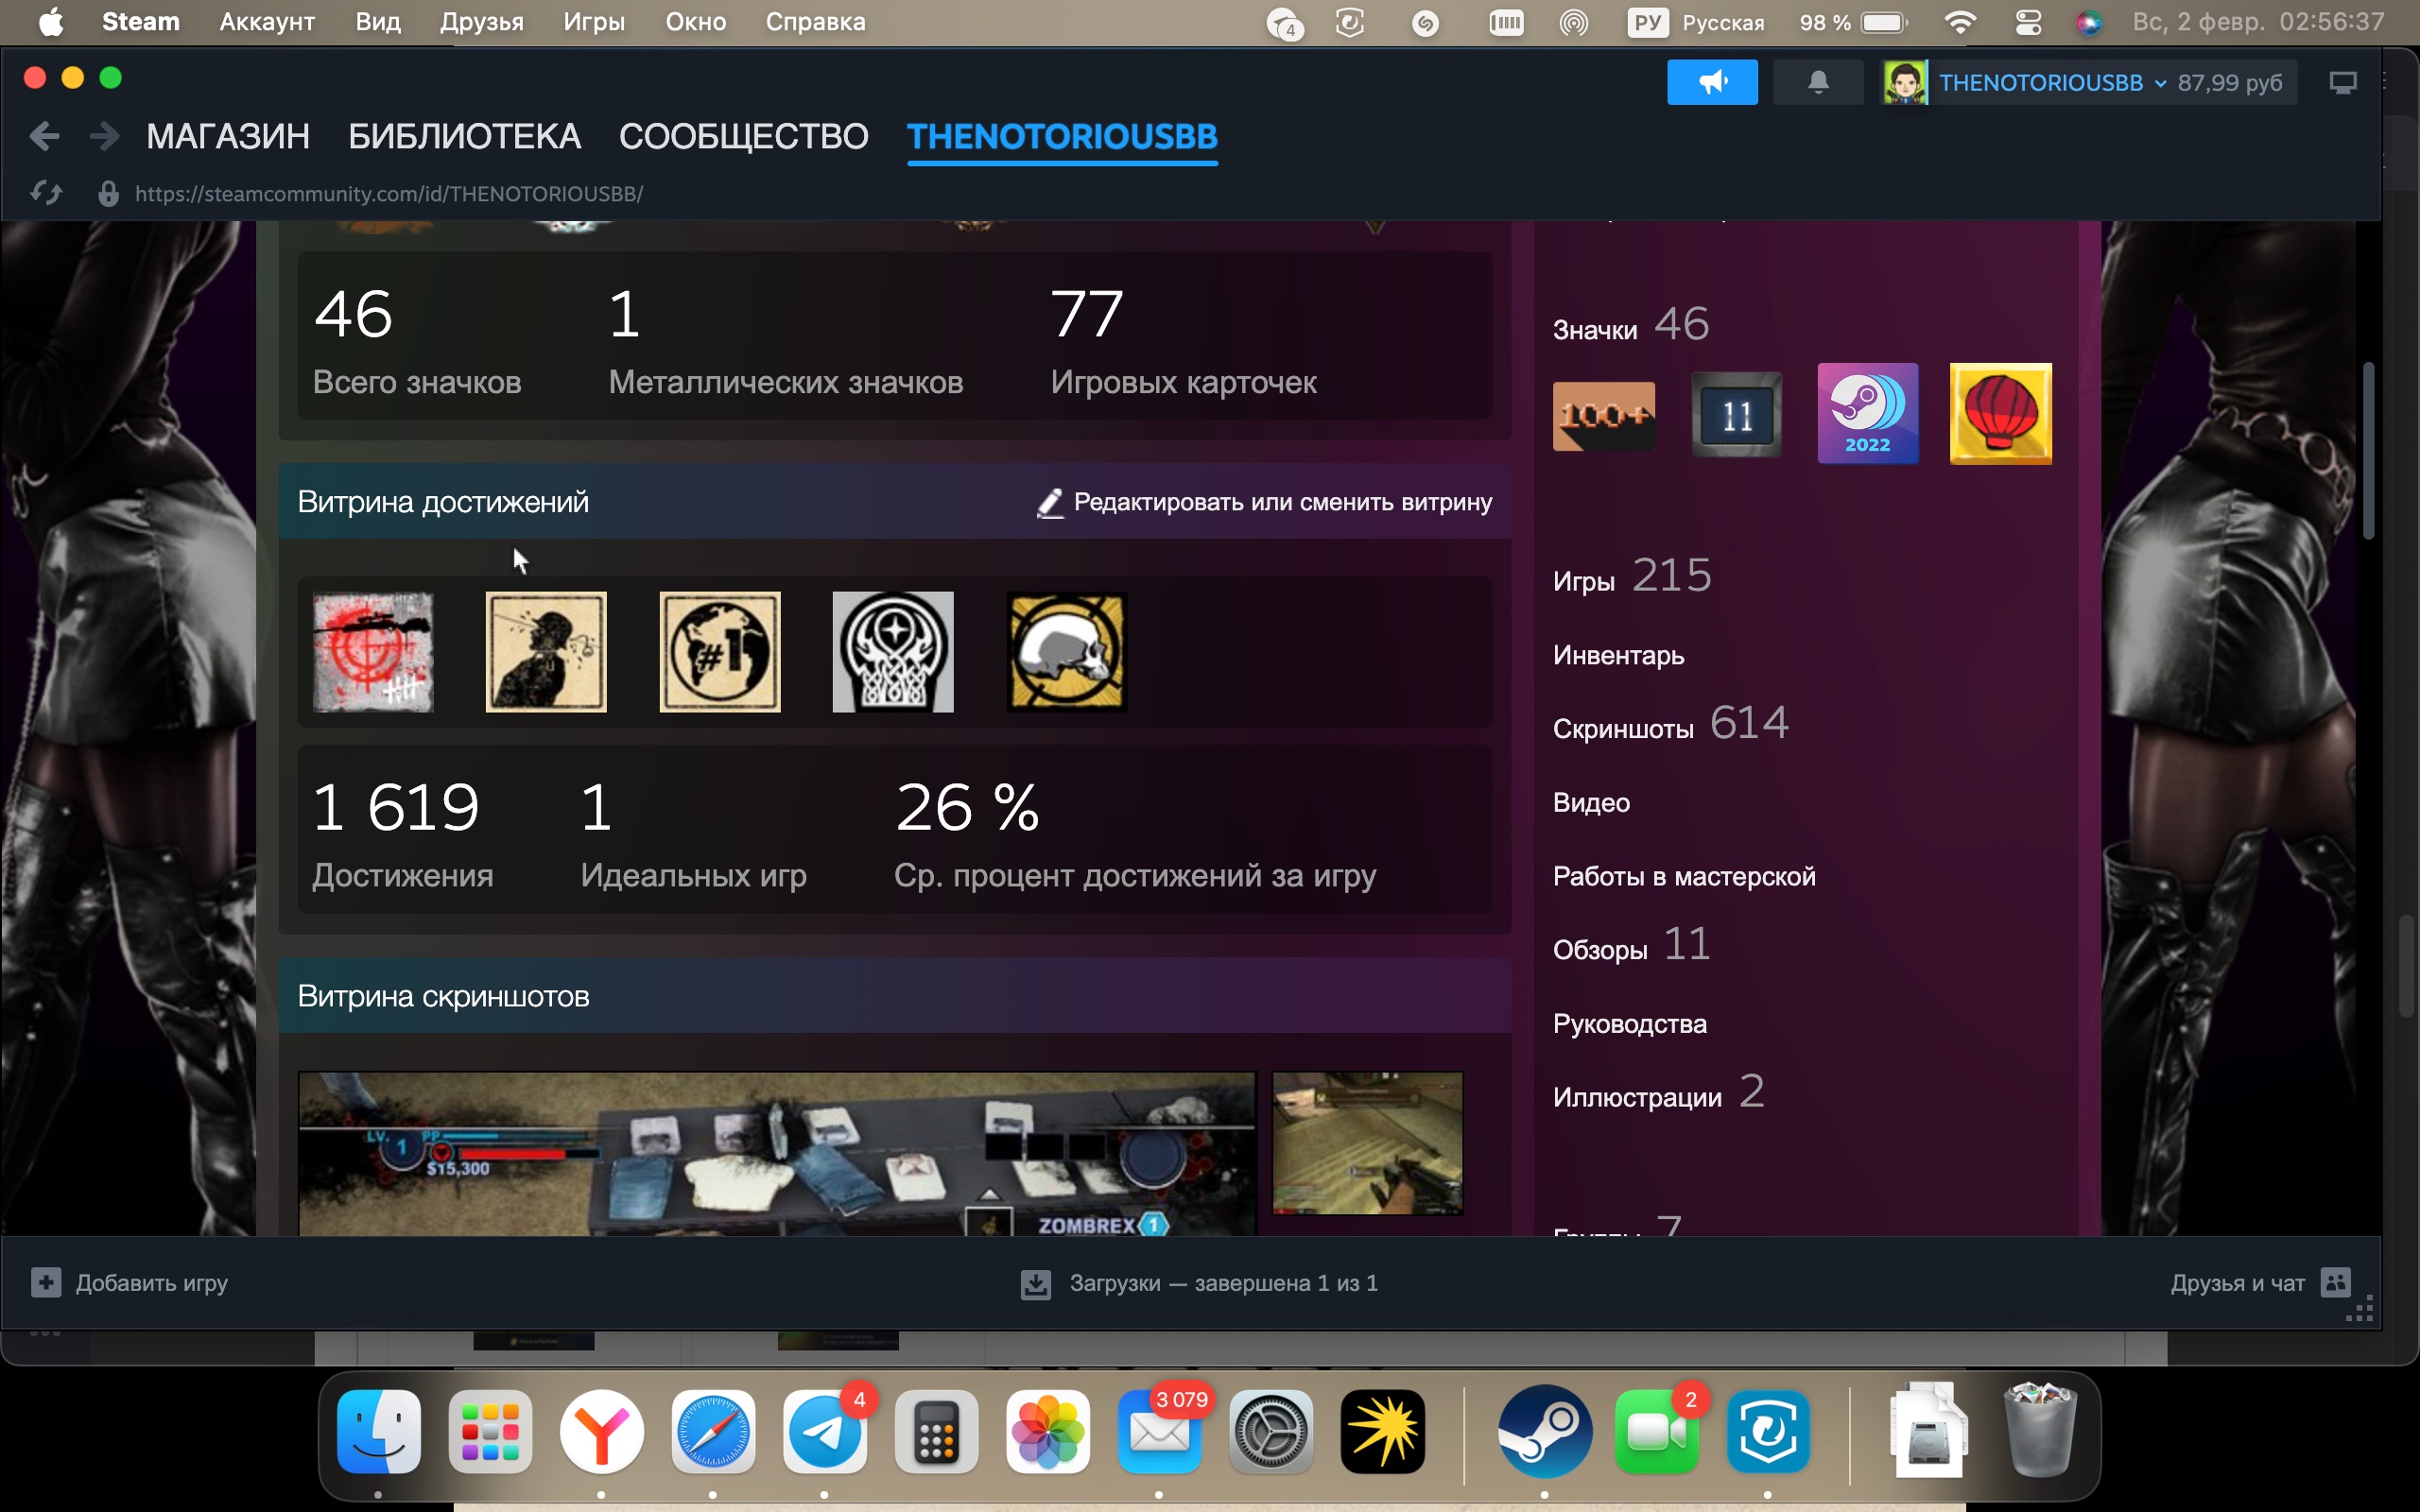Click the 1 Идеальных игр stat

point(693,835)
